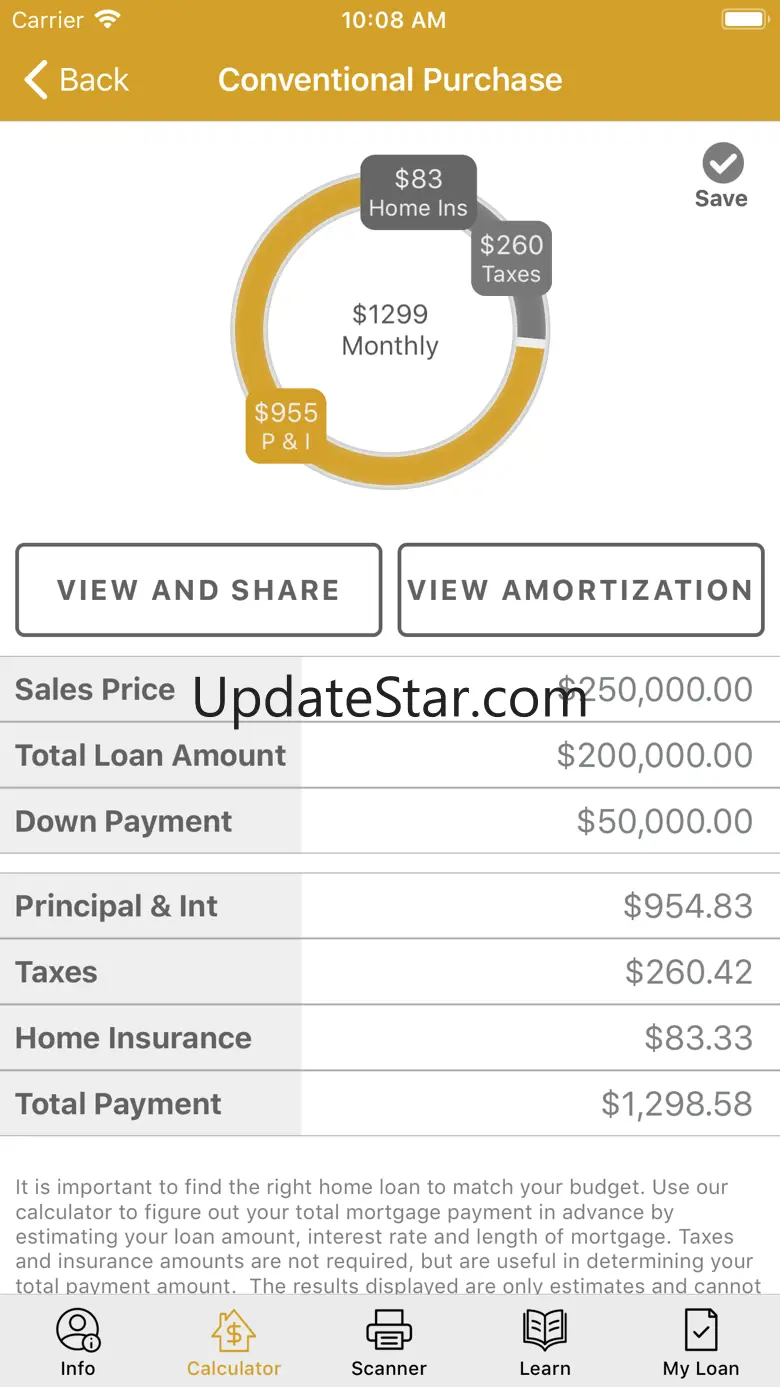Tap the $260 Taxes chart label
The height and width of the screenshot is (1387, 780).
pos(511,258)
